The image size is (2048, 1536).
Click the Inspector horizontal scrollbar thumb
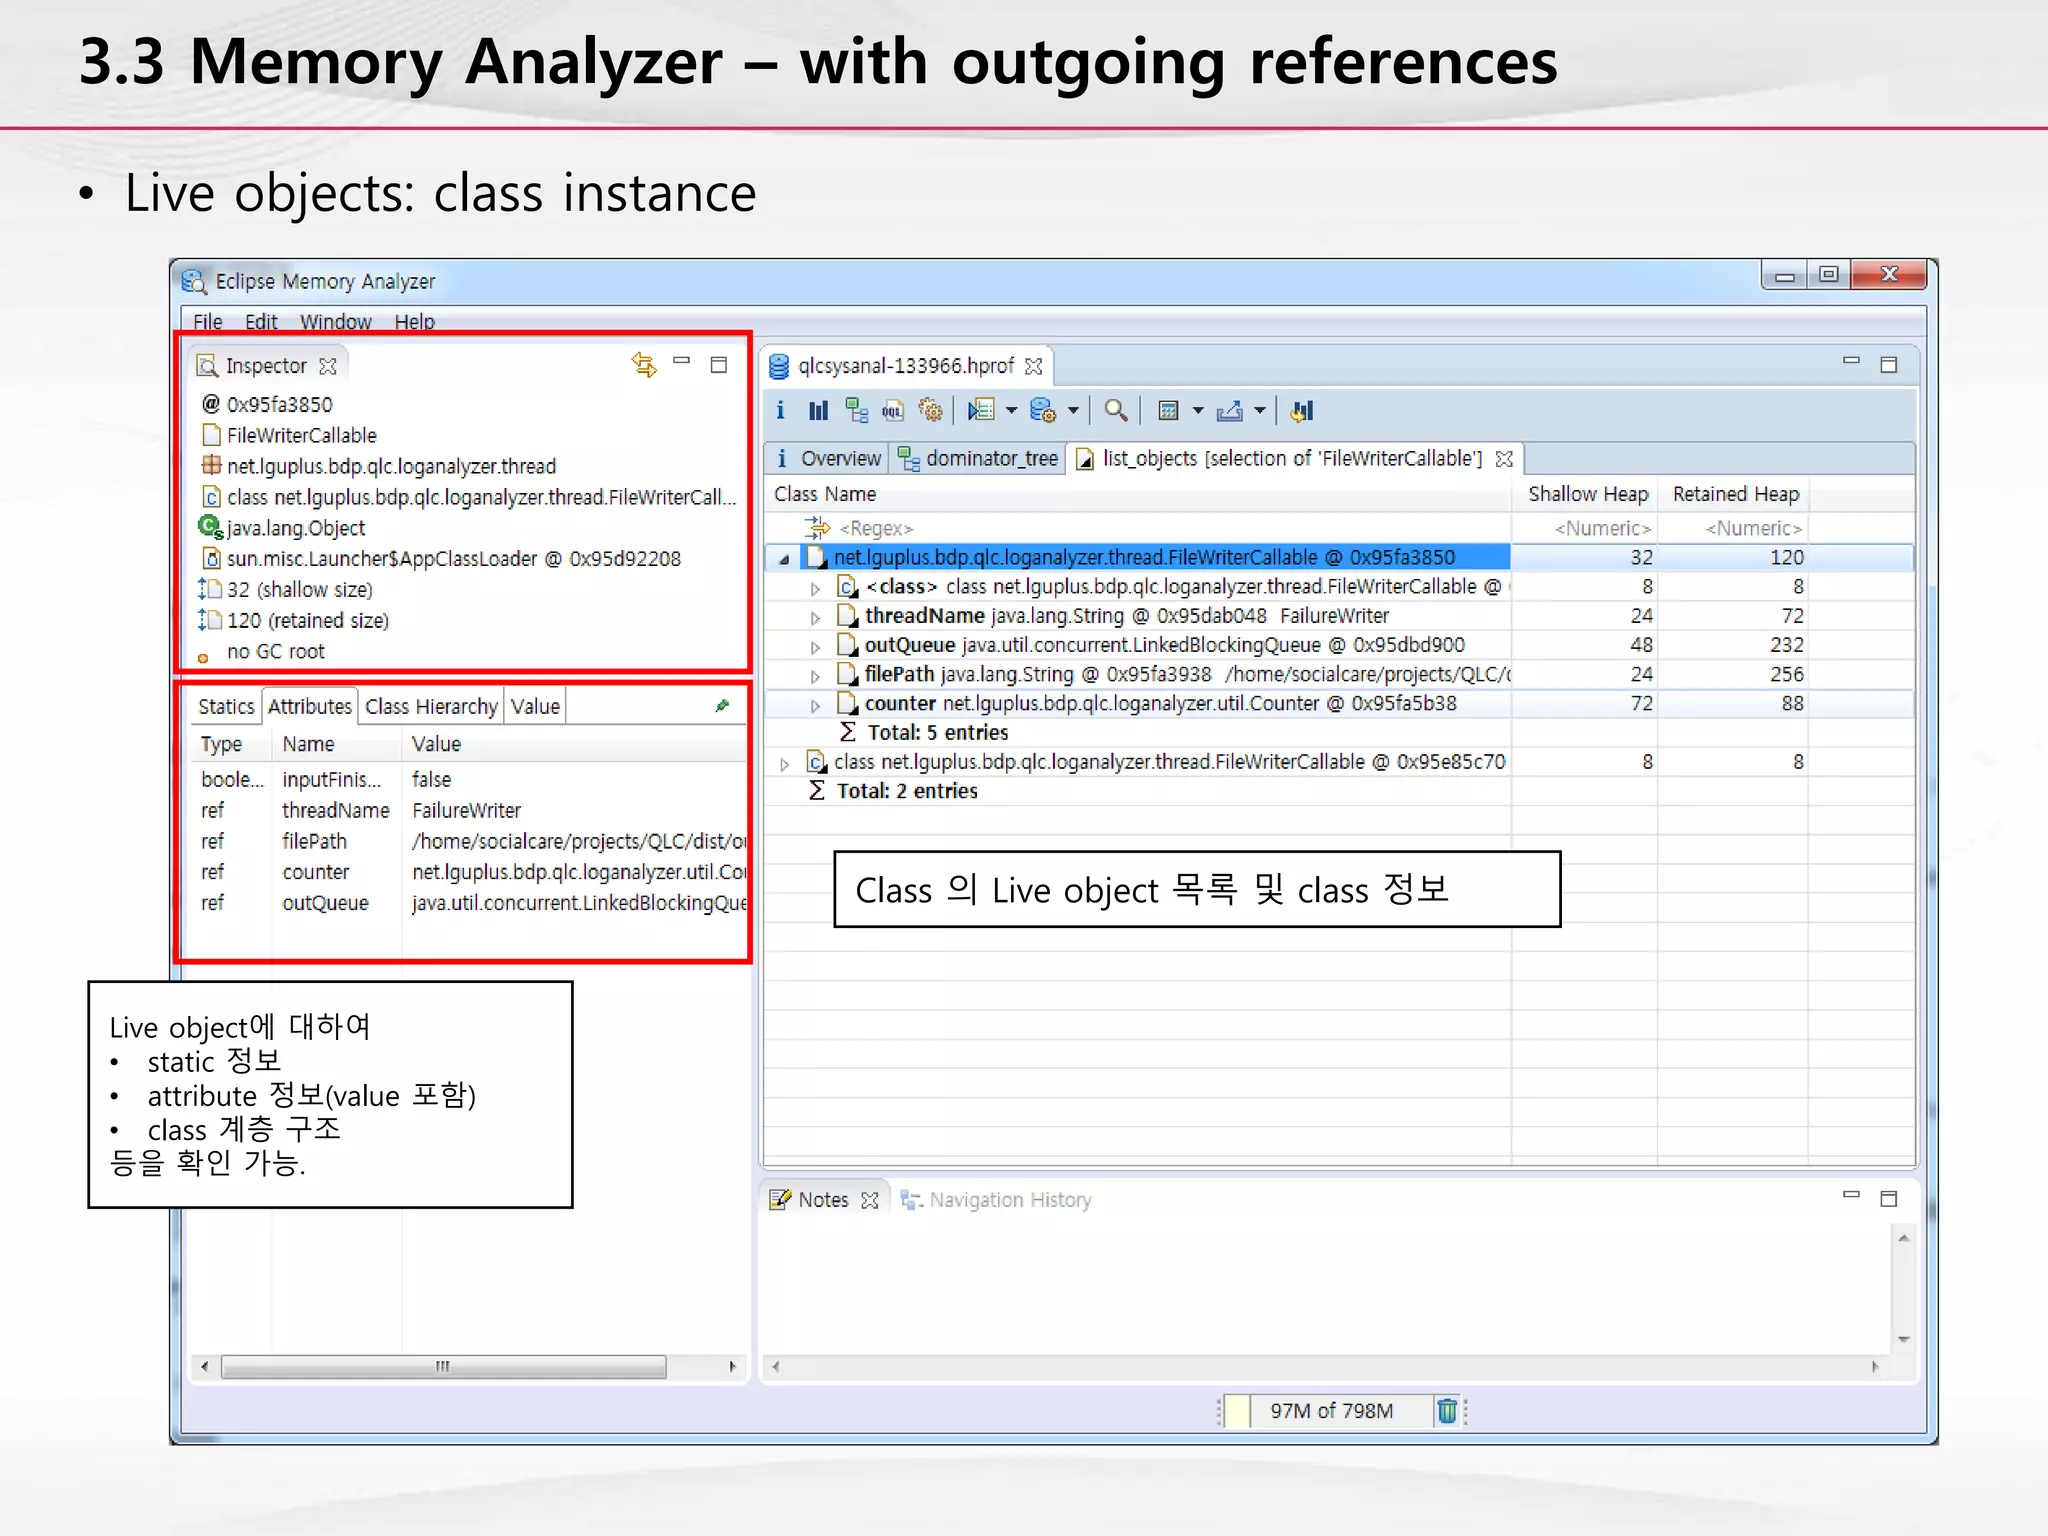click(444, 1366)
